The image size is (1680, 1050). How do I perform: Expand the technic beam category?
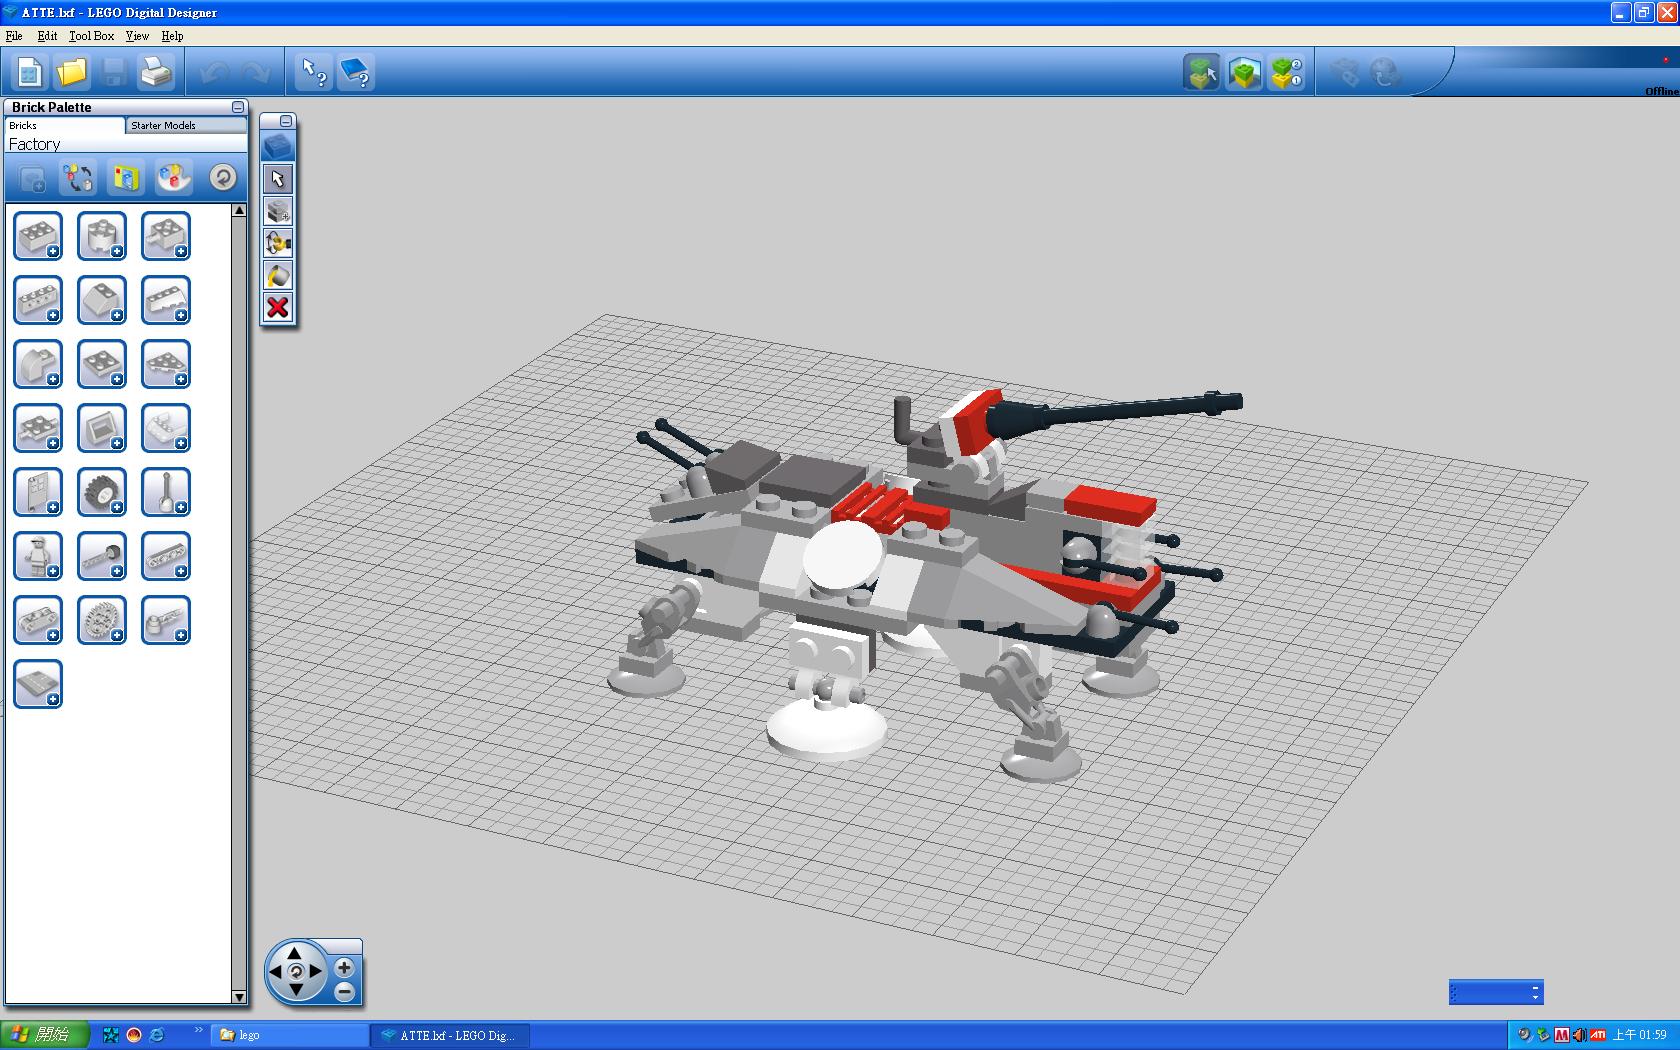pyautogui.click(x=166, y=556)
